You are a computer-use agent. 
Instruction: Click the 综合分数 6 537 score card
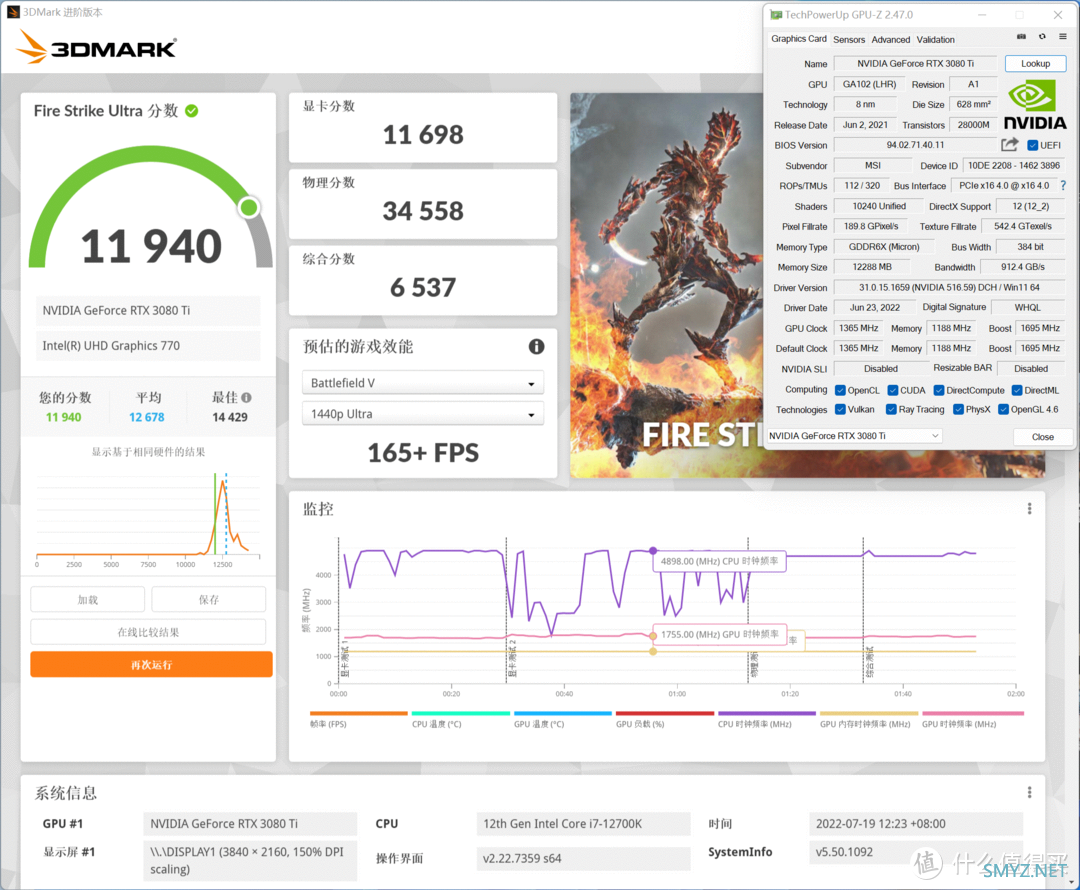(x=423, y=280)
